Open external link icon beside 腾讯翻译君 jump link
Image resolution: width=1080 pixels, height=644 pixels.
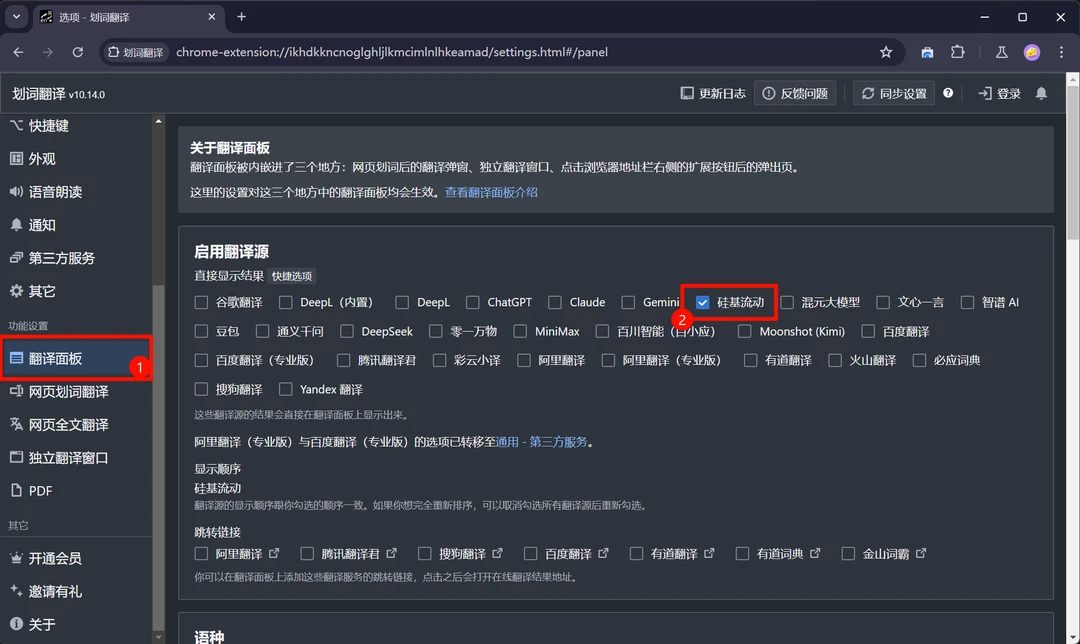[x=391, y=553]
